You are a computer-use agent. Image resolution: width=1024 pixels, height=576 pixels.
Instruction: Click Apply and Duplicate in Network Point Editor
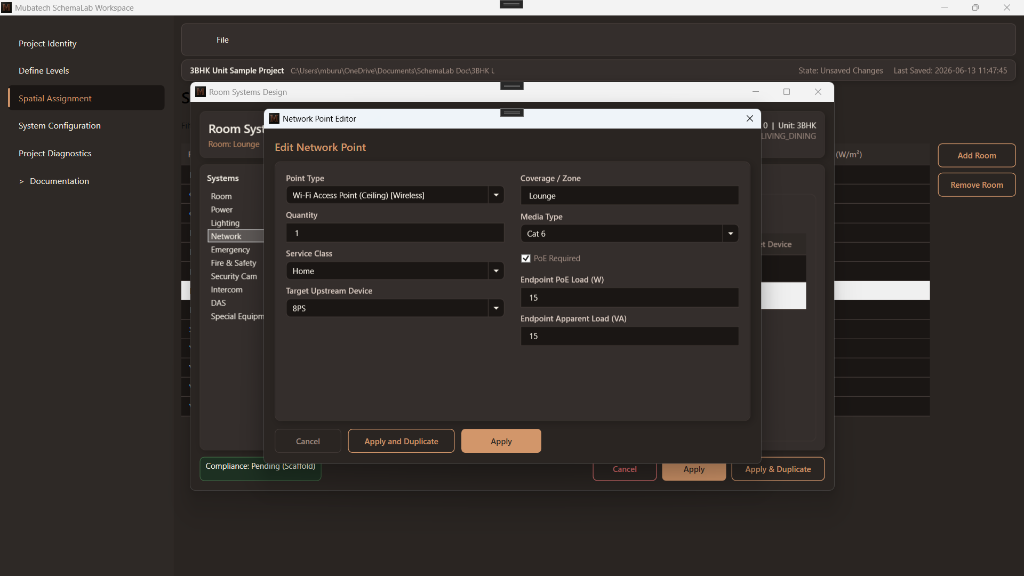(401, 441)
